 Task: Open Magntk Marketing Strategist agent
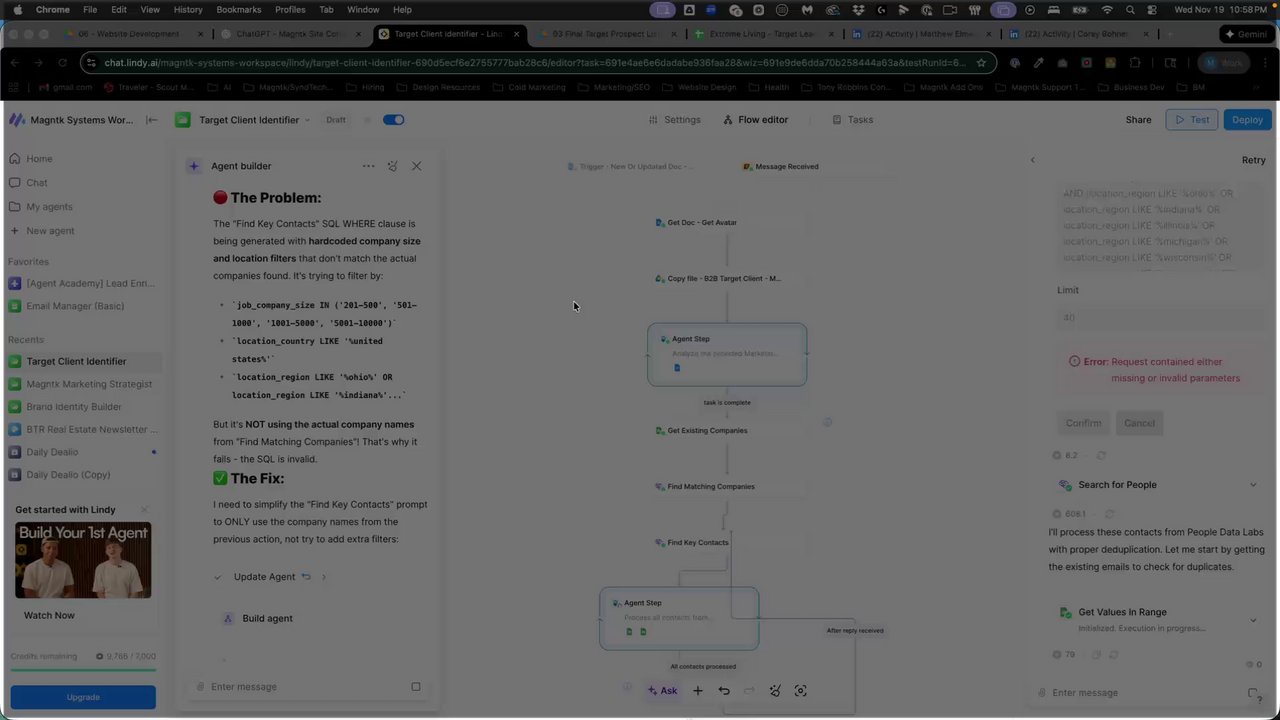(82, 384)
